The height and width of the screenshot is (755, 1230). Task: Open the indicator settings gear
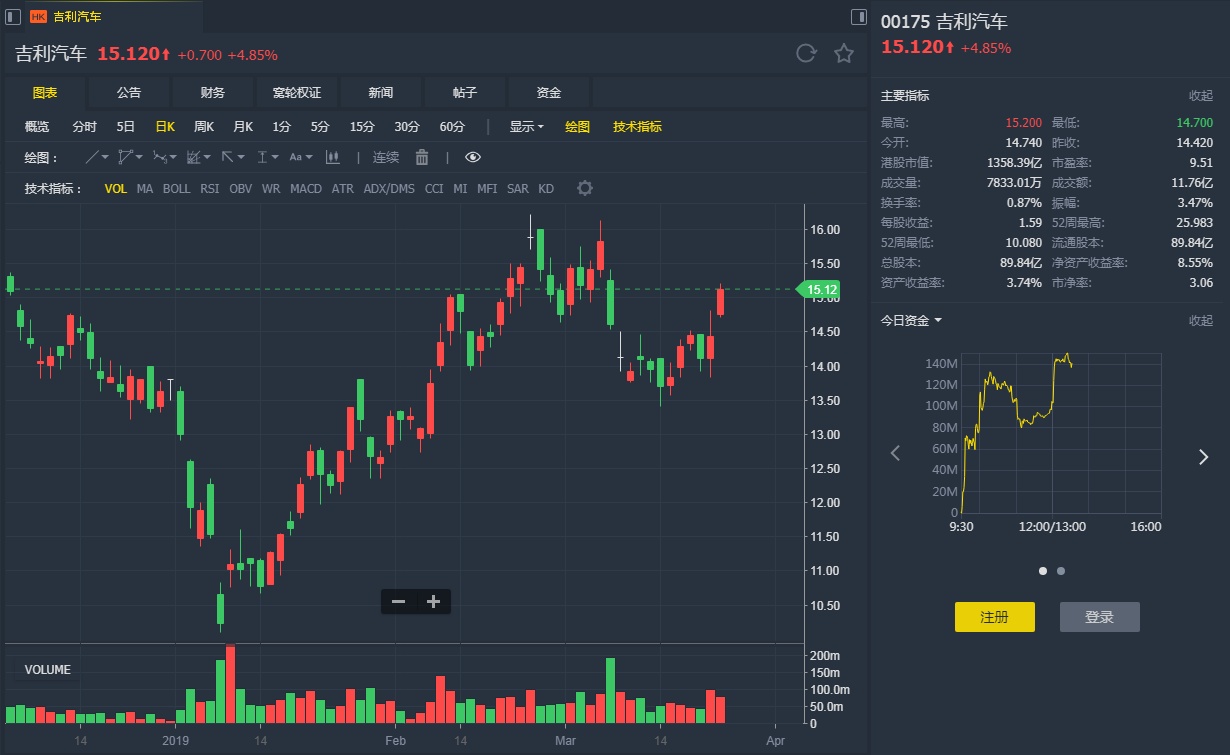pos(585,188)
